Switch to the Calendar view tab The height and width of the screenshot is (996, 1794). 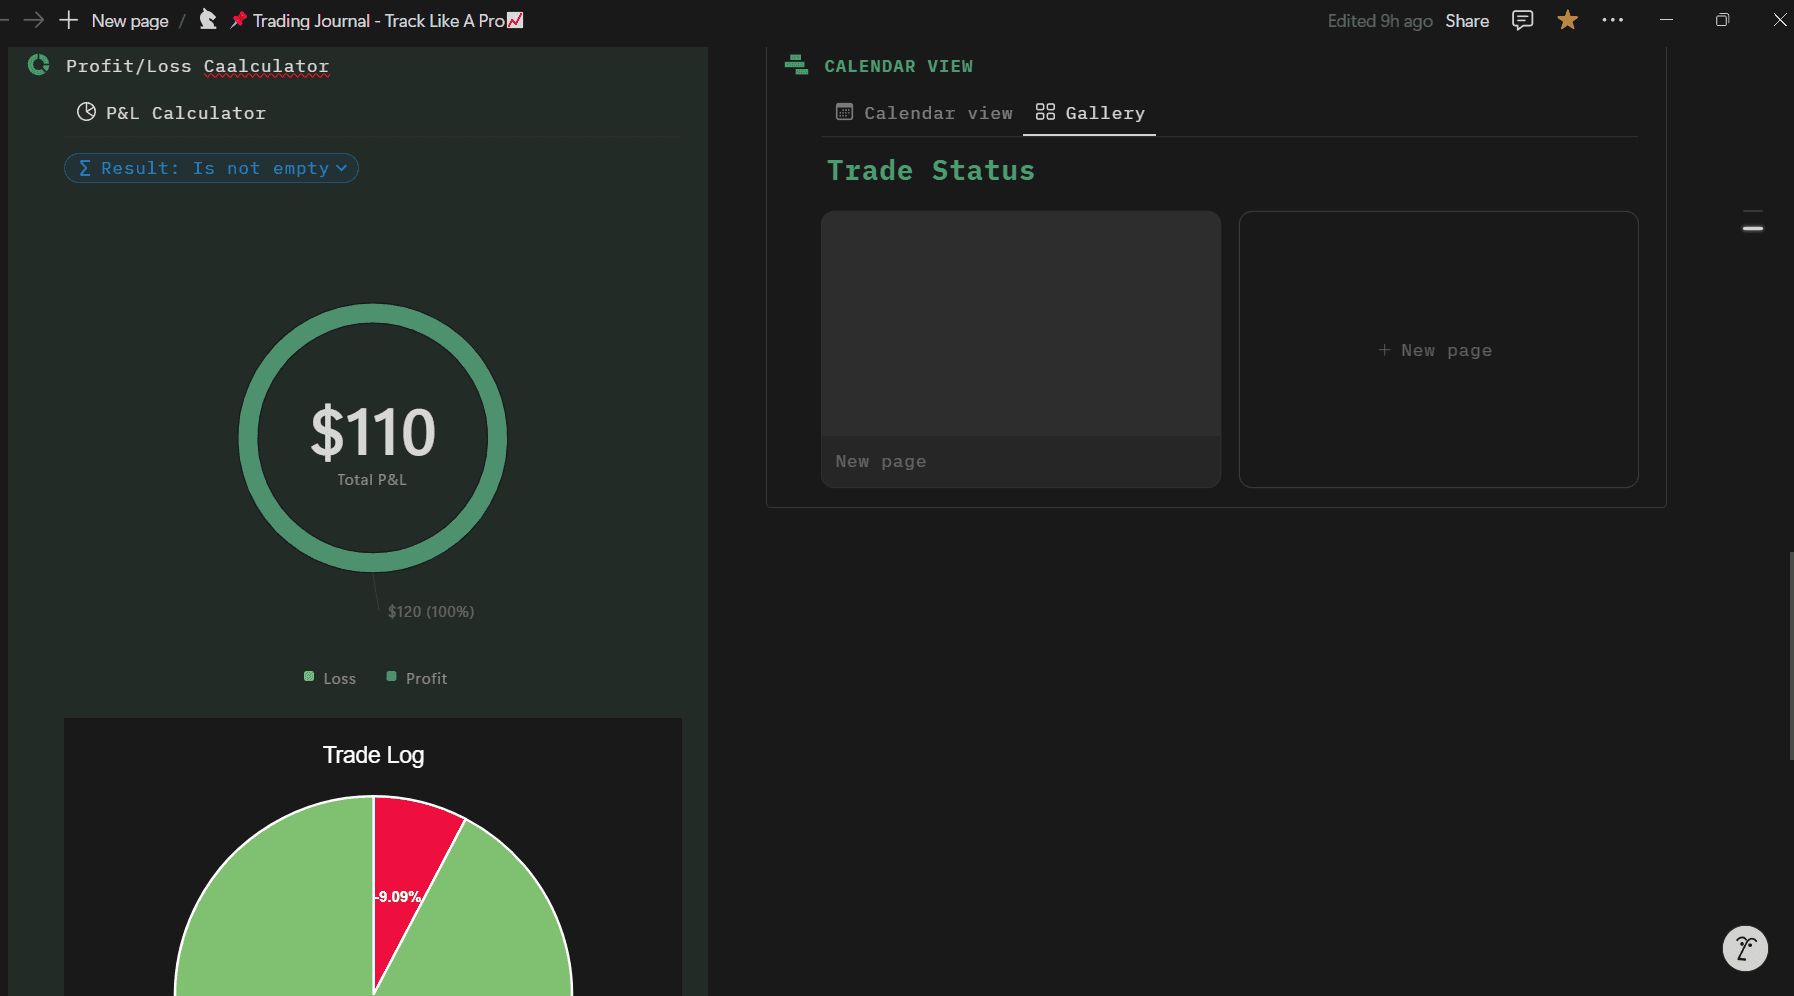tap(924, 113)
